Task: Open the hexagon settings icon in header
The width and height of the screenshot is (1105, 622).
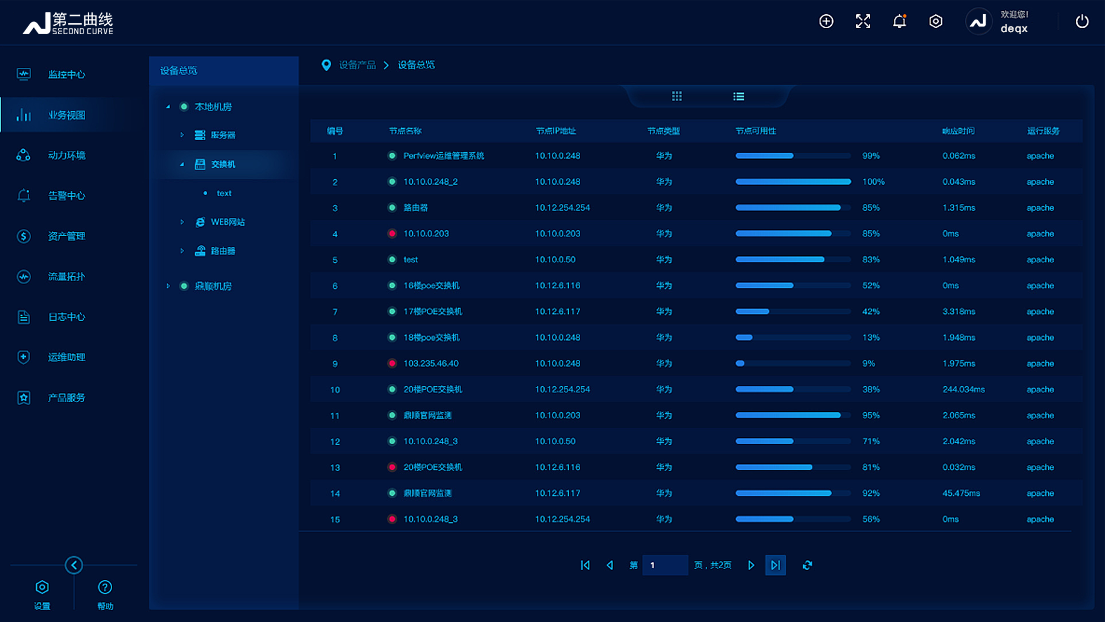Action: click(936, 21)
